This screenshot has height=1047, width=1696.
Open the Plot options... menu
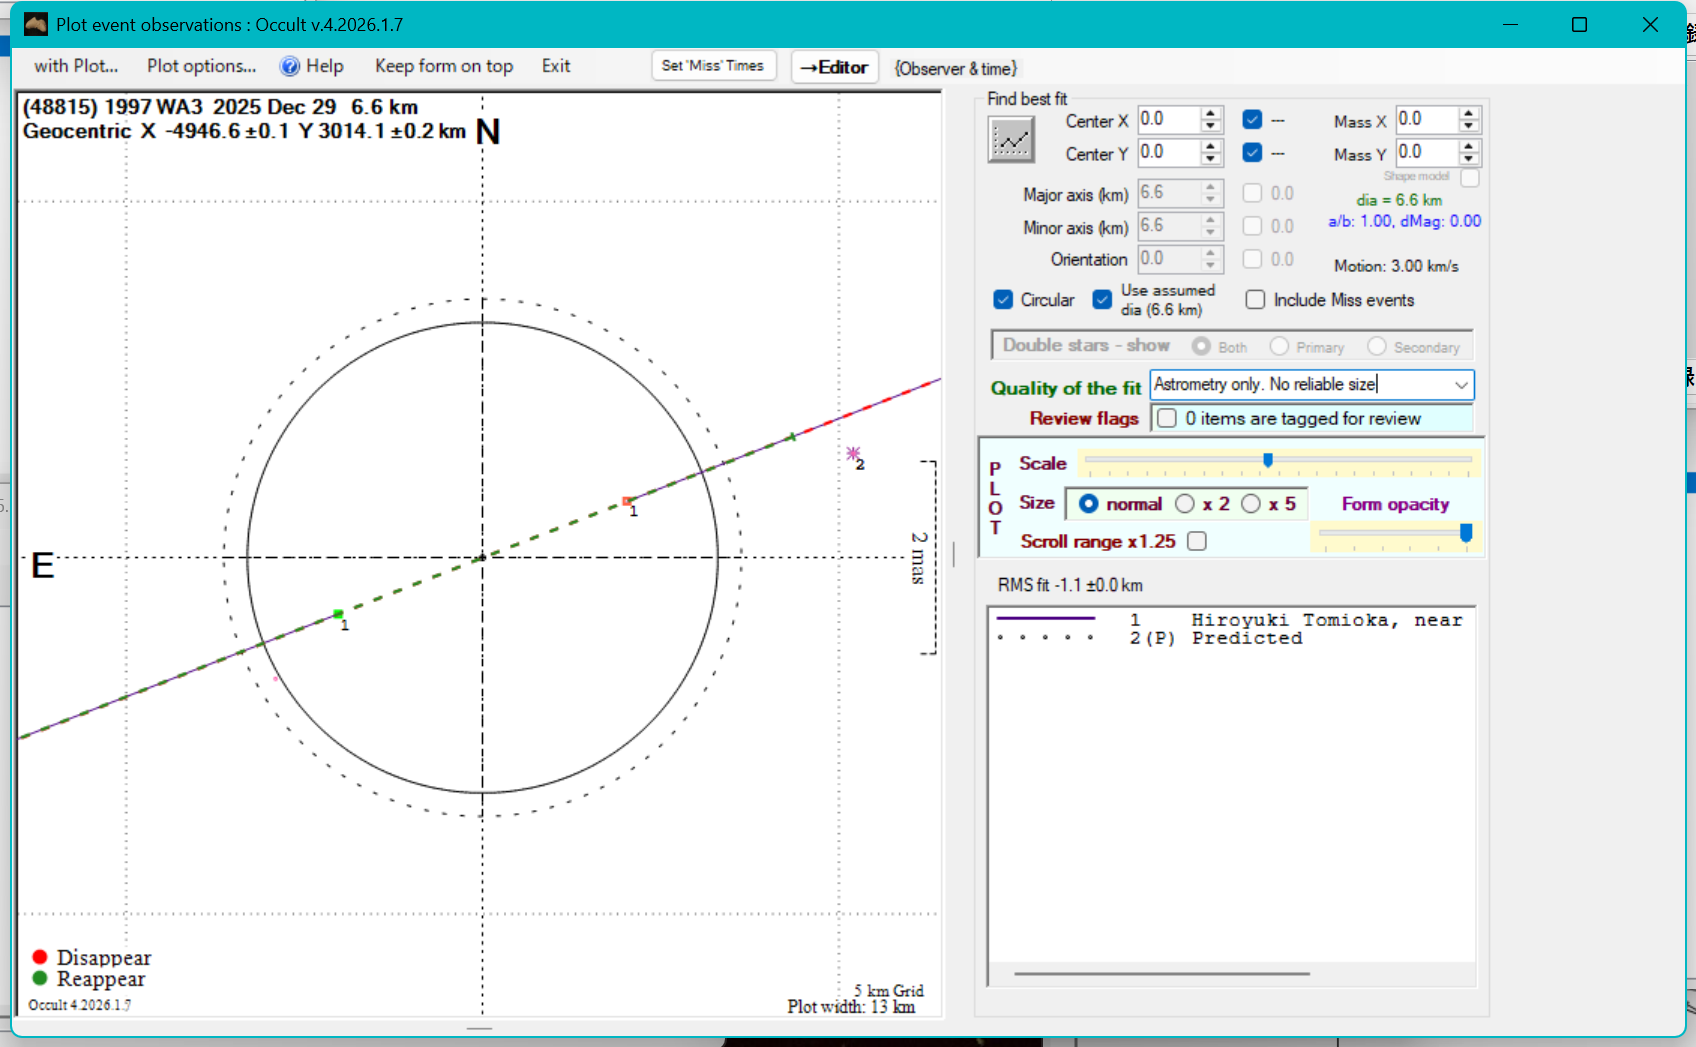tap(201, 66)
